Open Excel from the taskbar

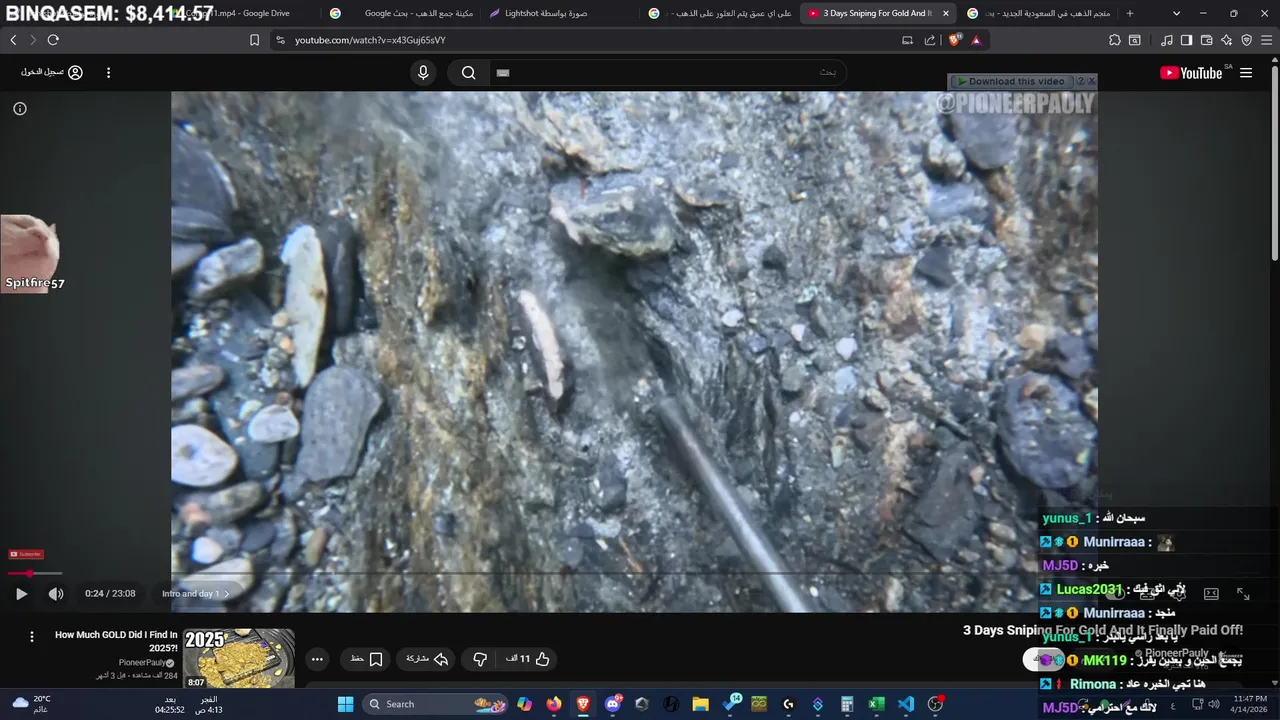[x=876, y=704]
